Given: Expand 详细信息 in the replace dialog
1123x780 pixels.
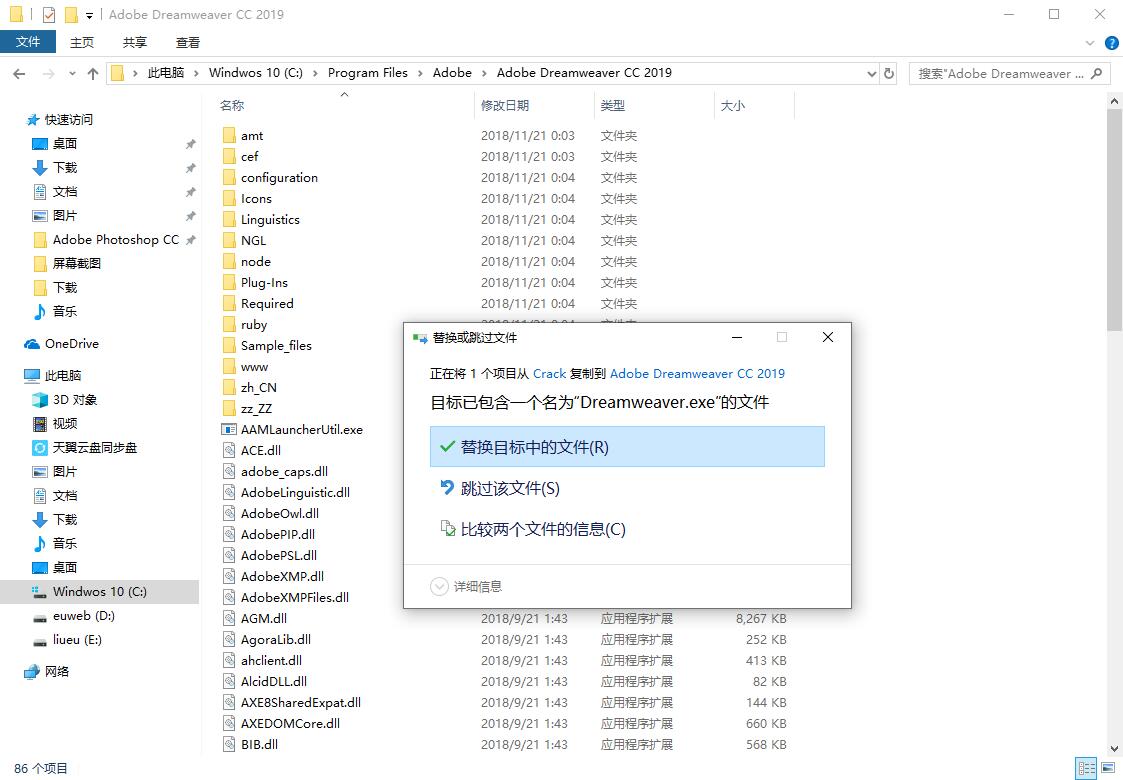Looking at the screenshot, I should [x=466, y=587].
